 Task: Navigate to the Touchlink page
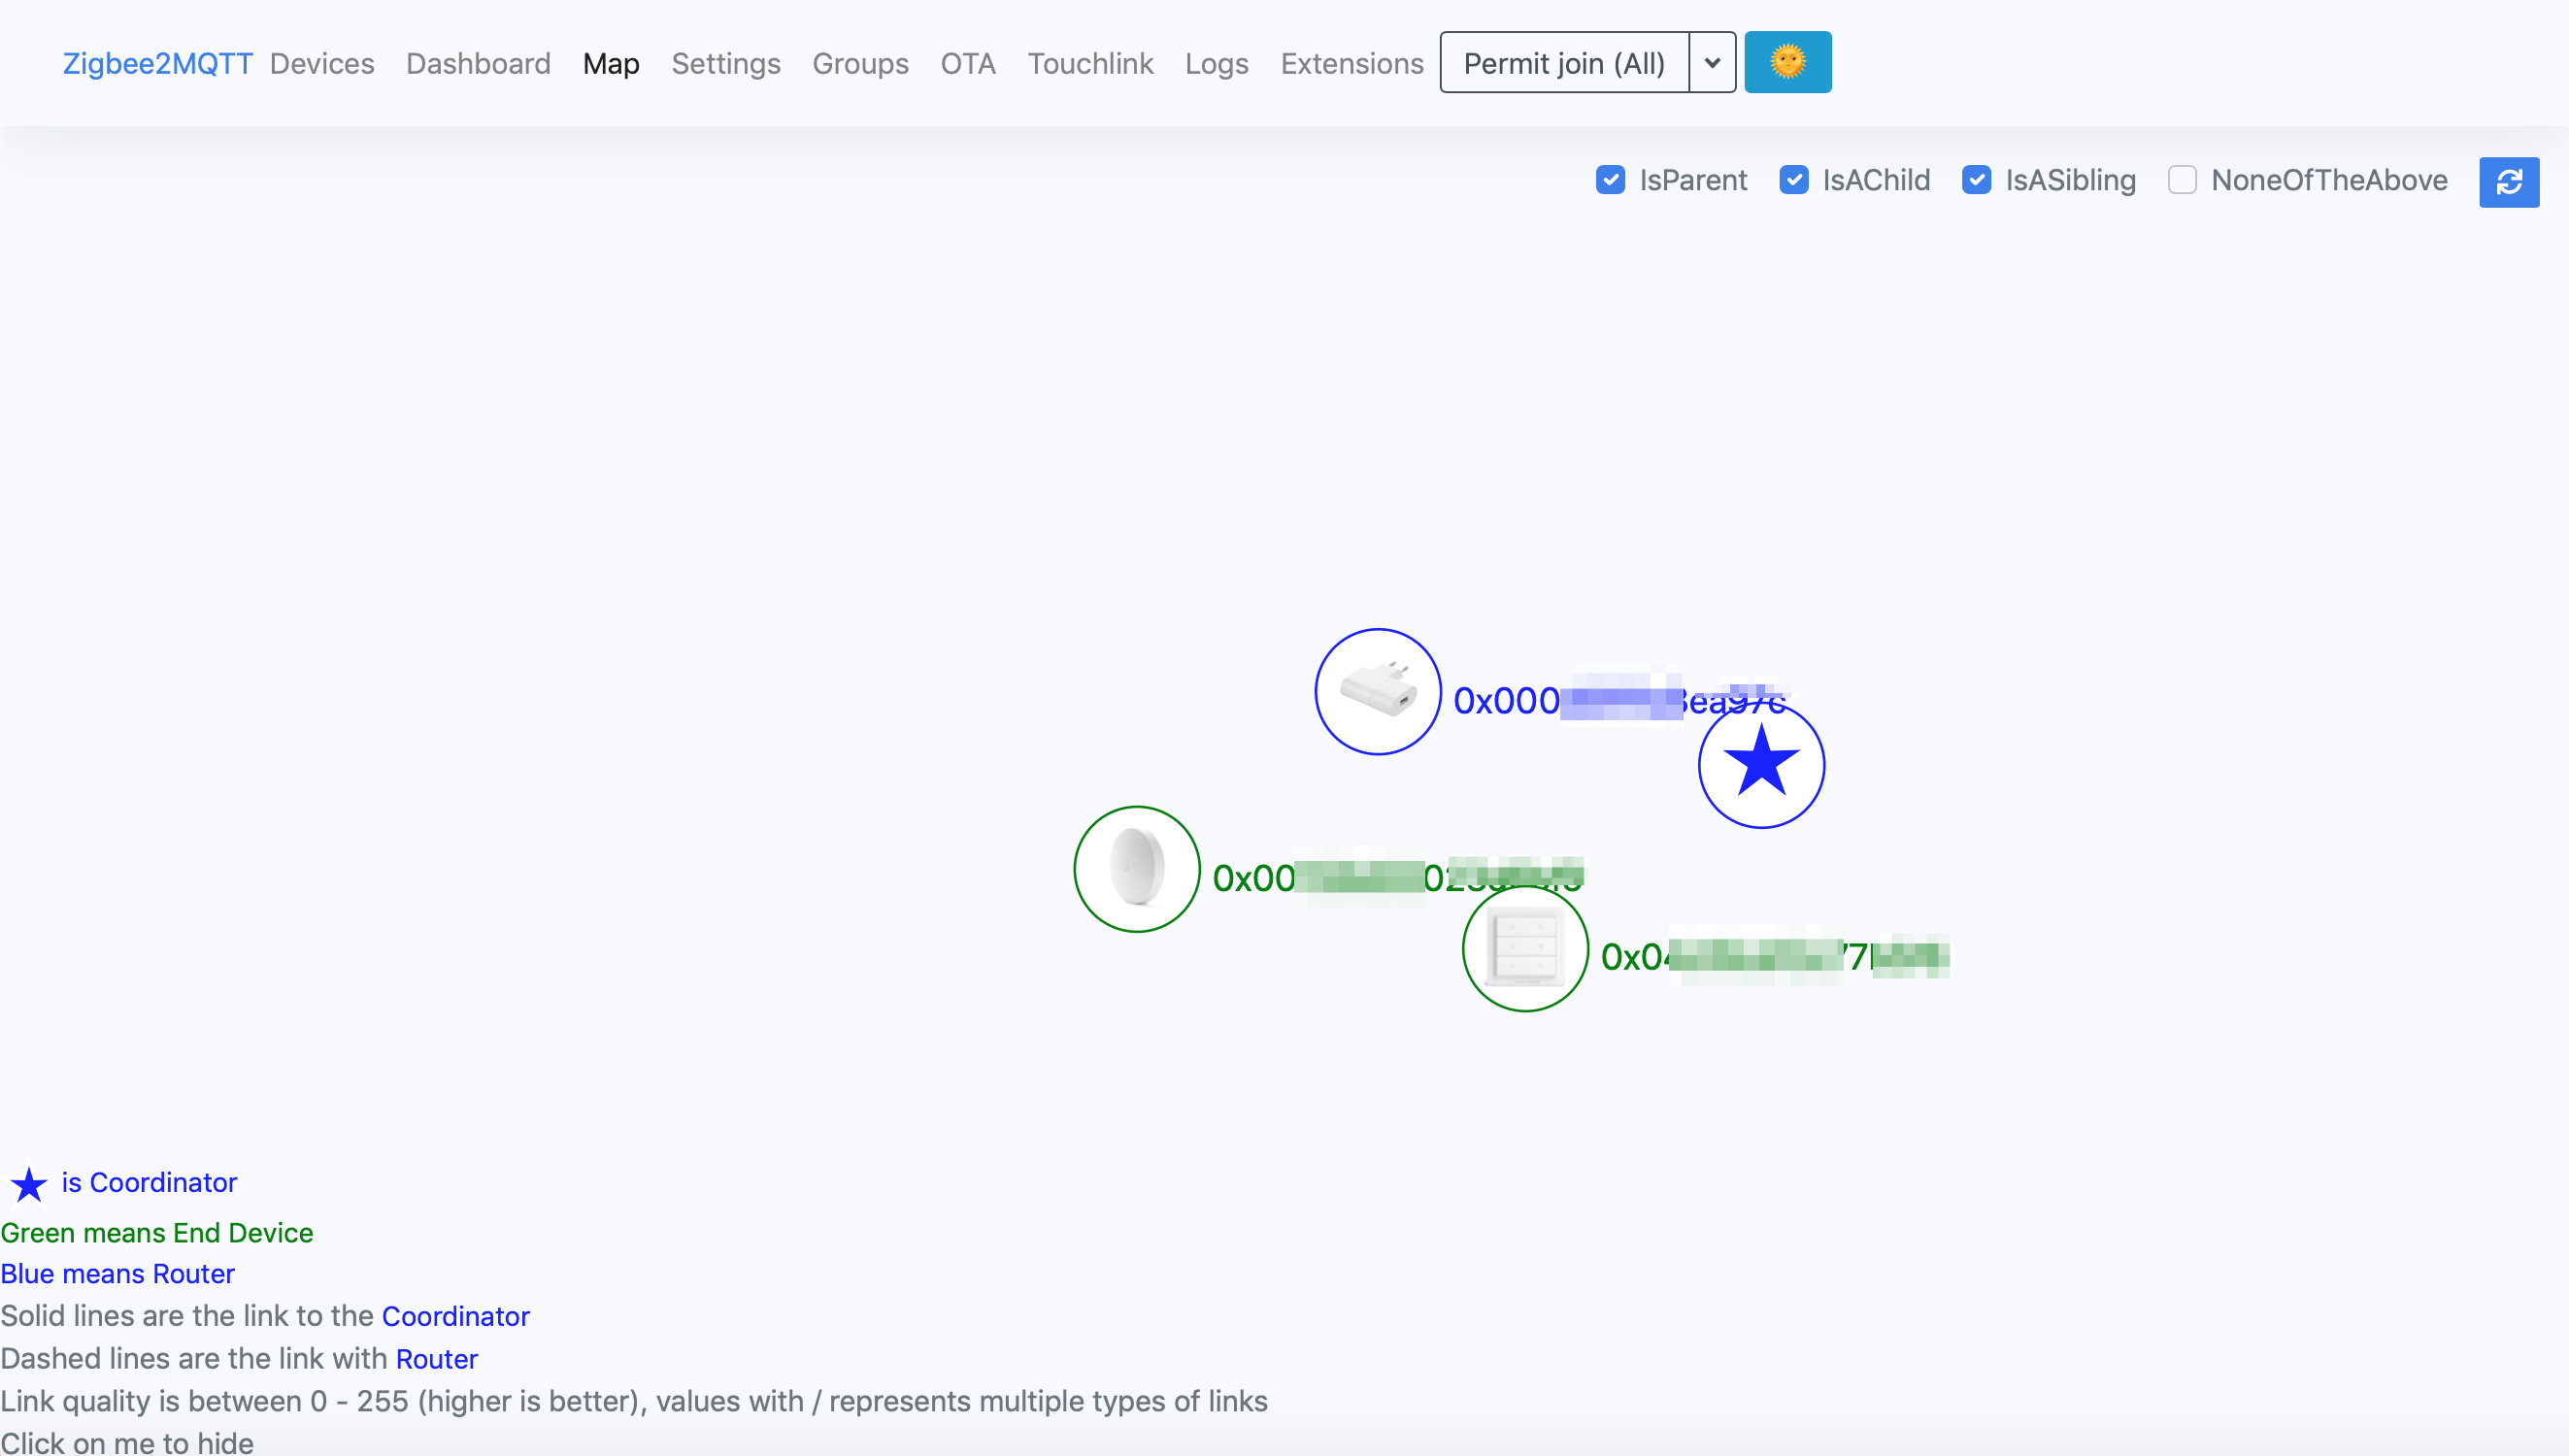click(1090, 62)
